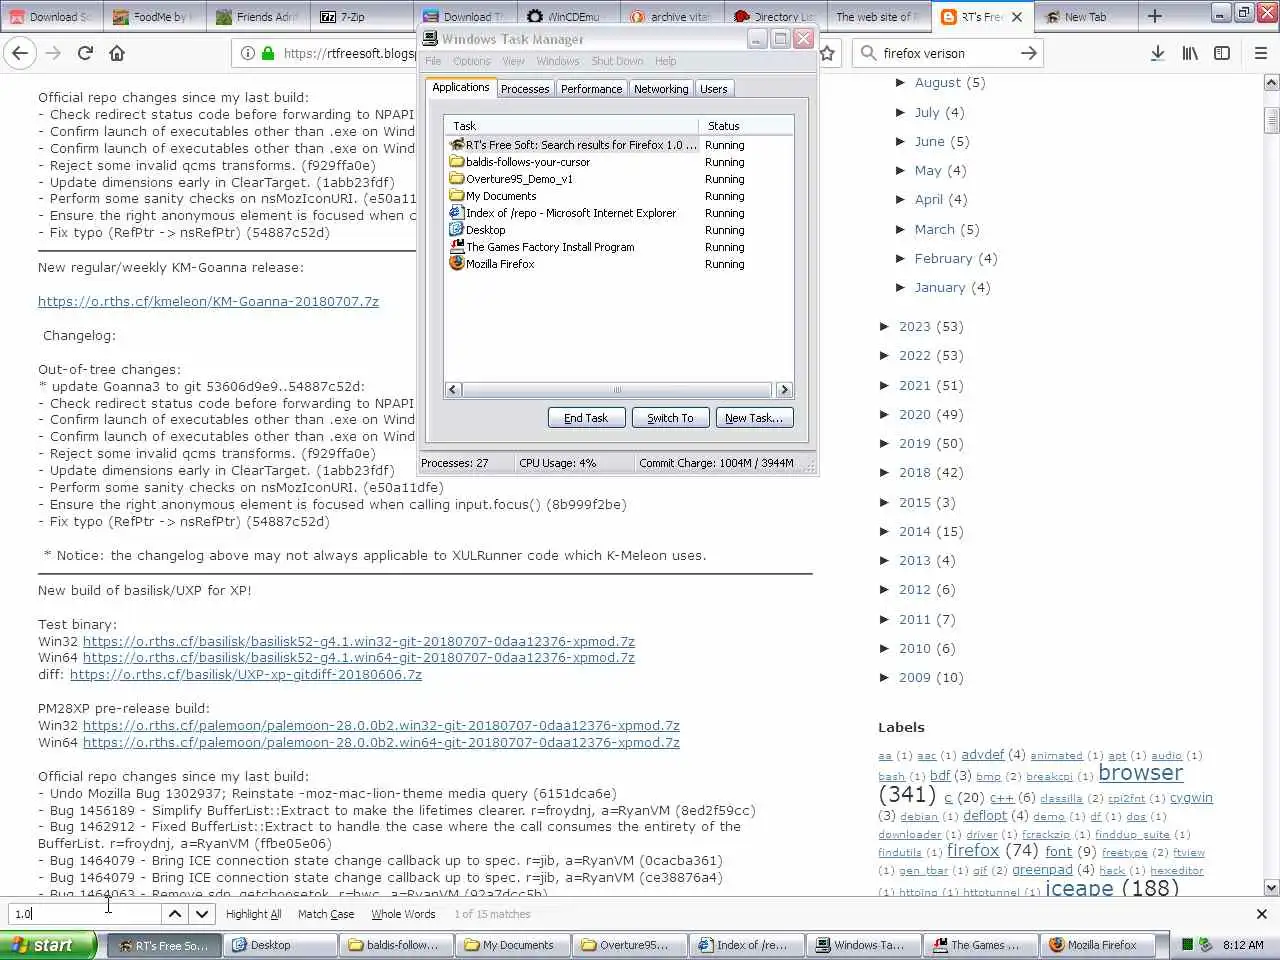Expand the August archive

[x=901, y=83]
